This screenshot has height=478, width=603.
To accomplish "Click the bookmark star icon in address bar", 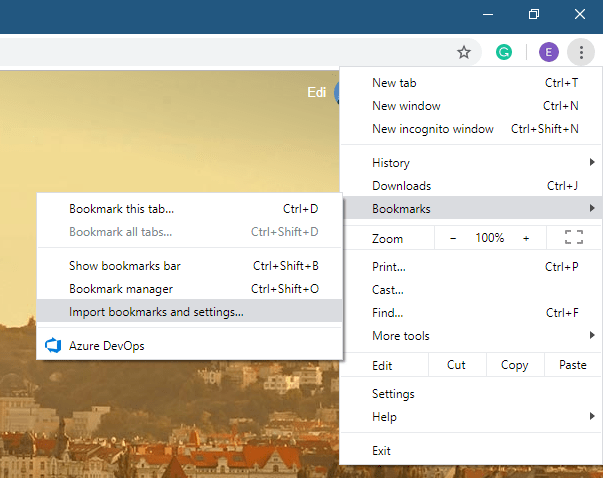I will coord(464,52).
